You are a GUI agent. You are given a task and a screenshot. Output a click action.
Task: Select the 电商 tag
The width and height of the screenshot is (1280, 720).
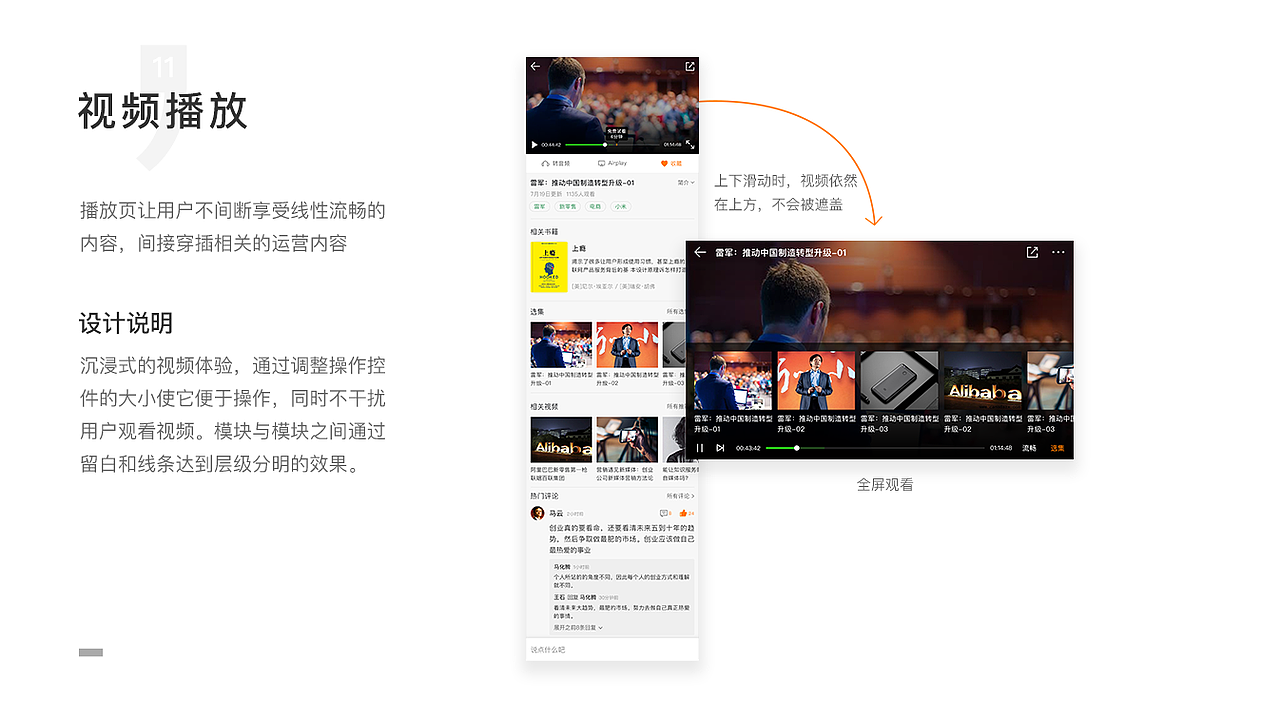595,206
